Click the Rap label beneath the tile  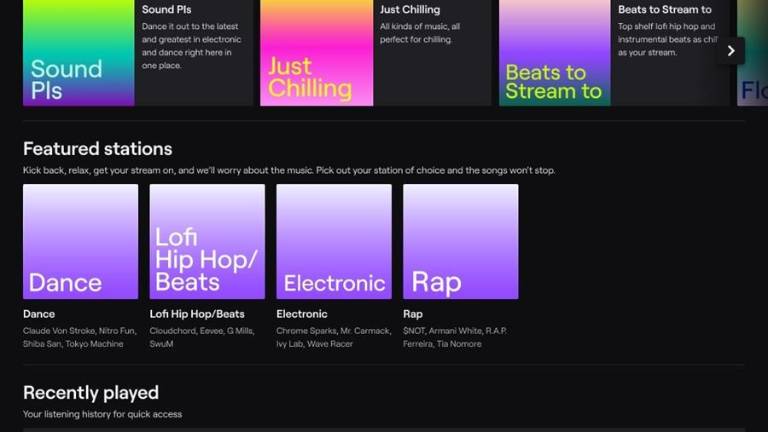click(x=413, y=314)
